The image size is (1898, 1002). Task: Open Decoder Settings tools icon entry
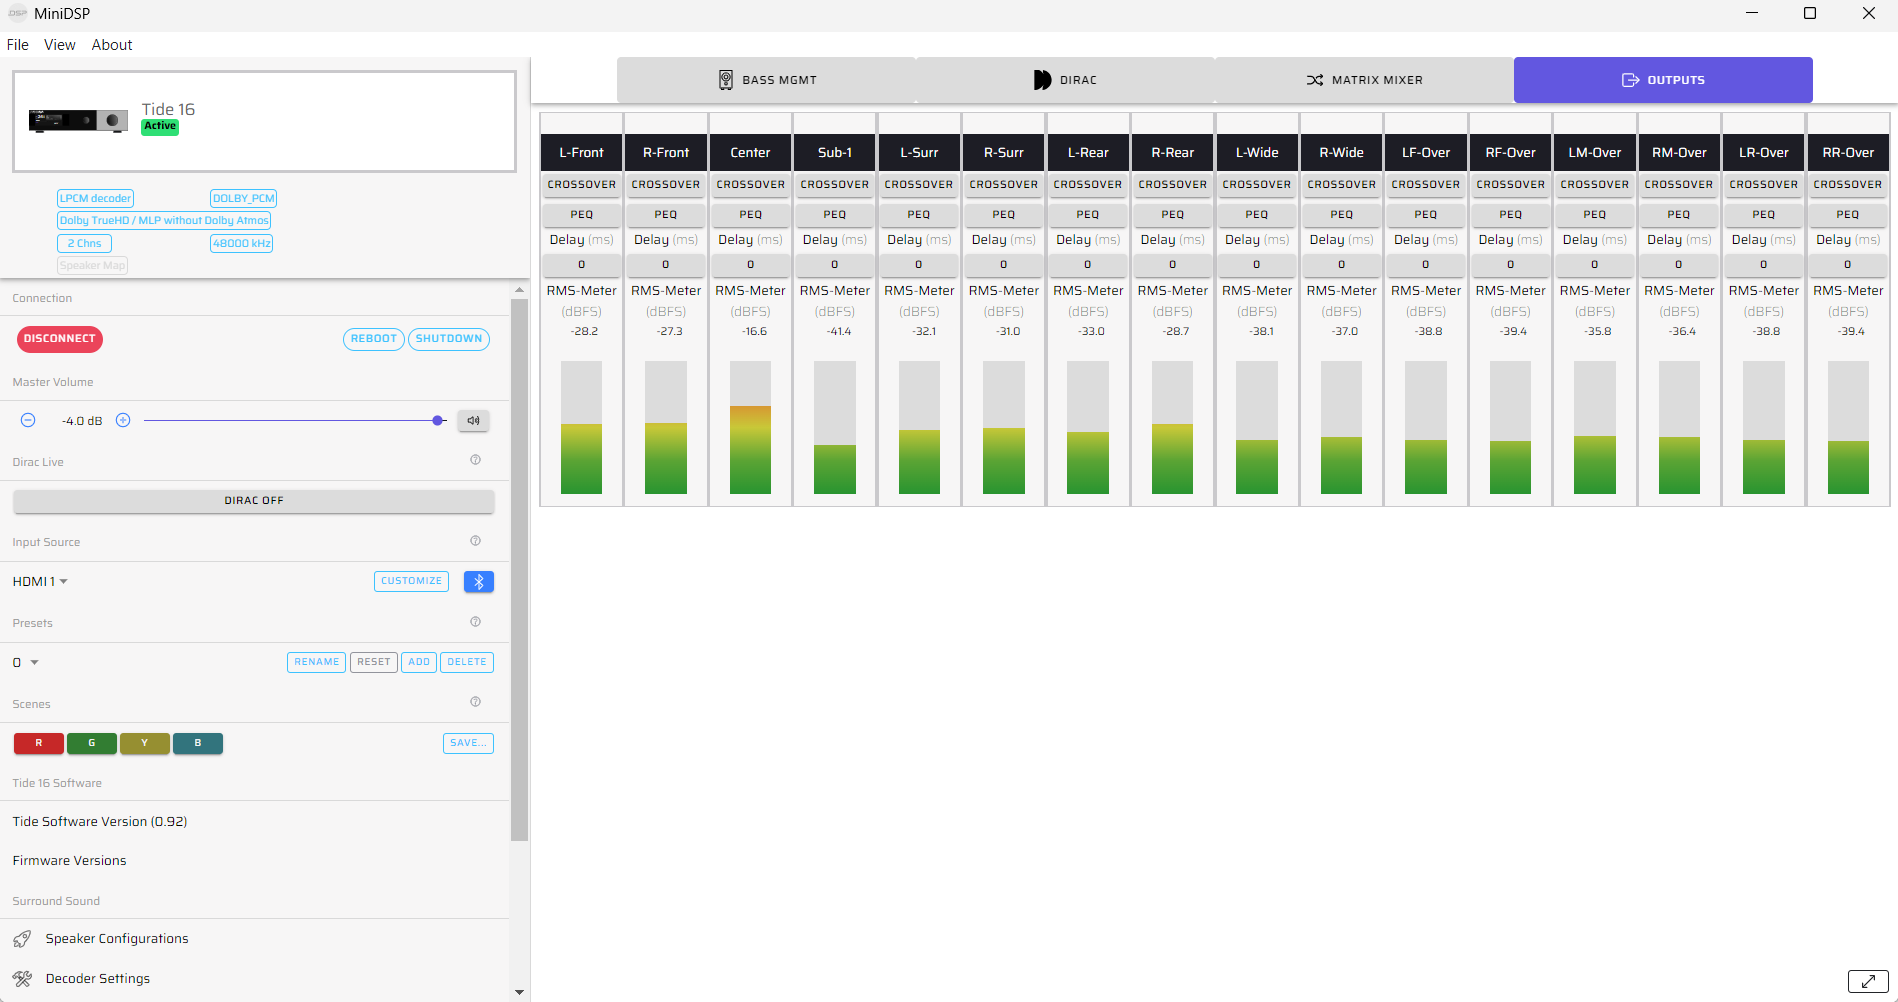tap(22, 979)
